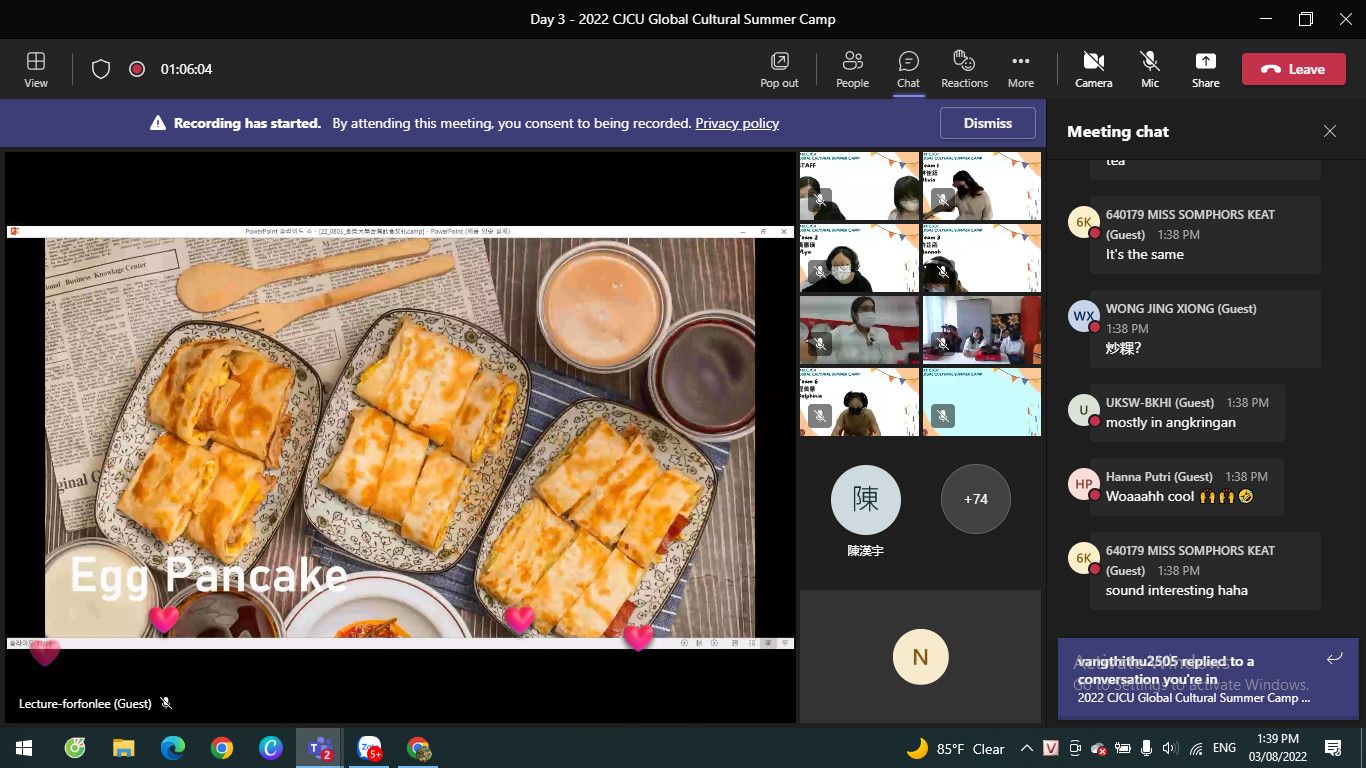Show the +74 more participants
Screen dimensions: 1366x768
coord(975,499)
